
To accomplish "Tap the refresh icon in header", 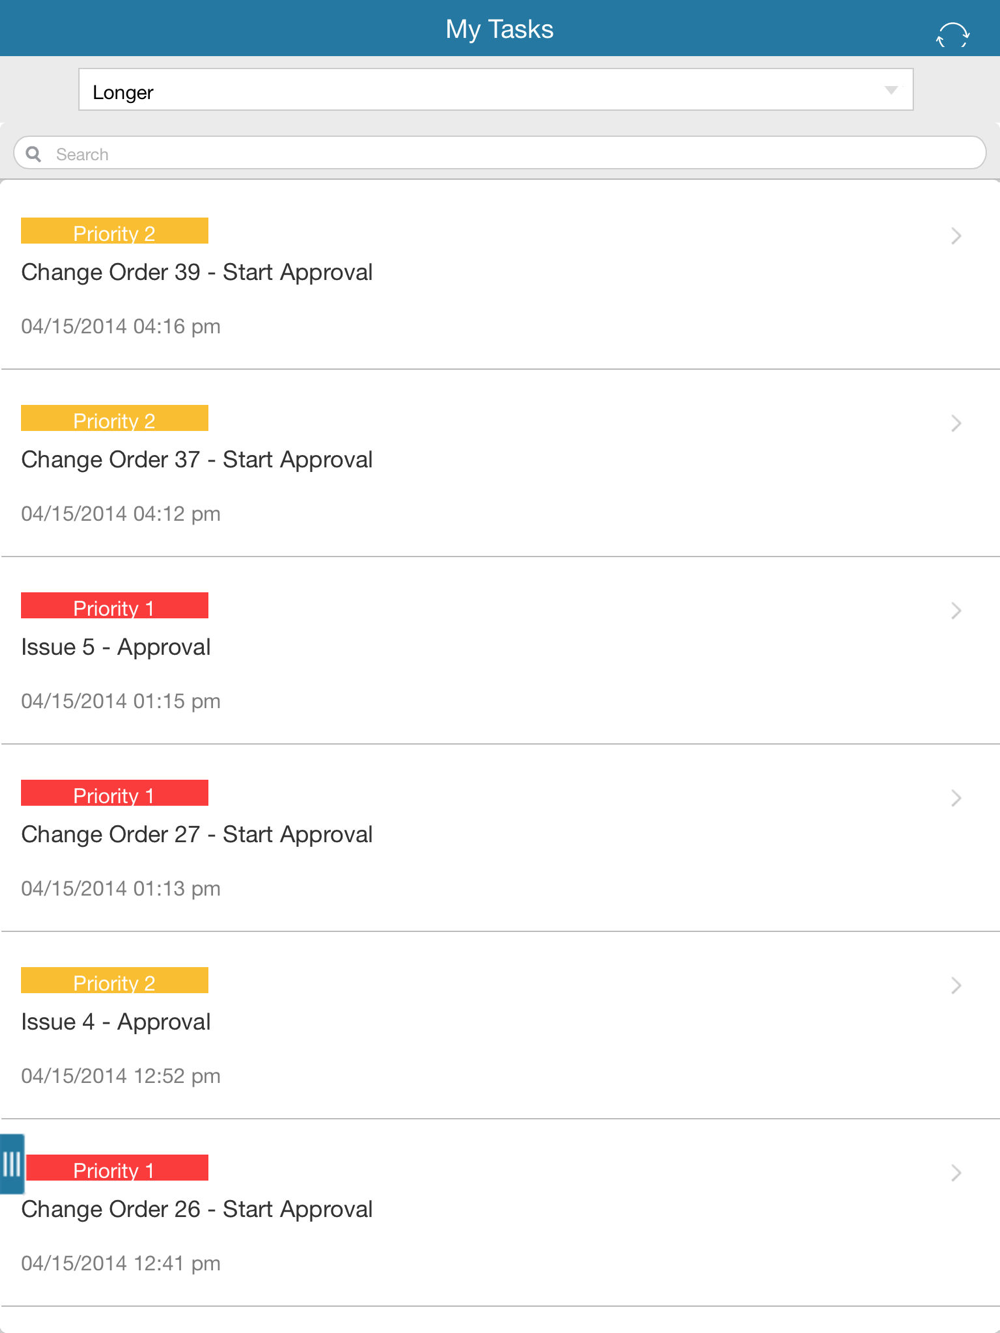I will coord(952,35).
